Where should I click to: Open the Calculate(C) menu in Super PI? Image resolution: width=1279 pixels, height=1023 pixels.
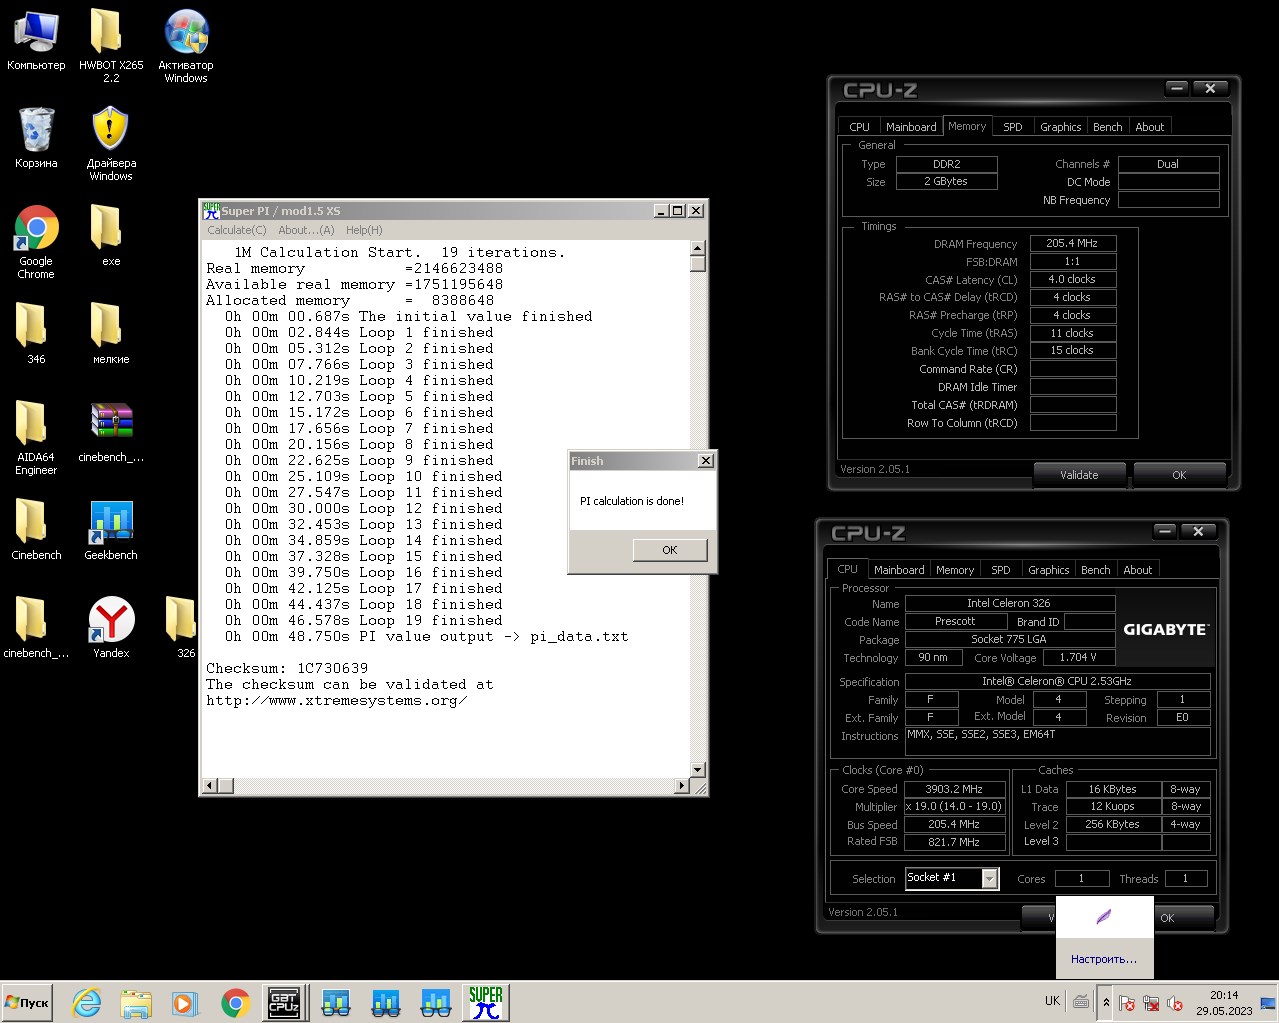coord(237,230)
